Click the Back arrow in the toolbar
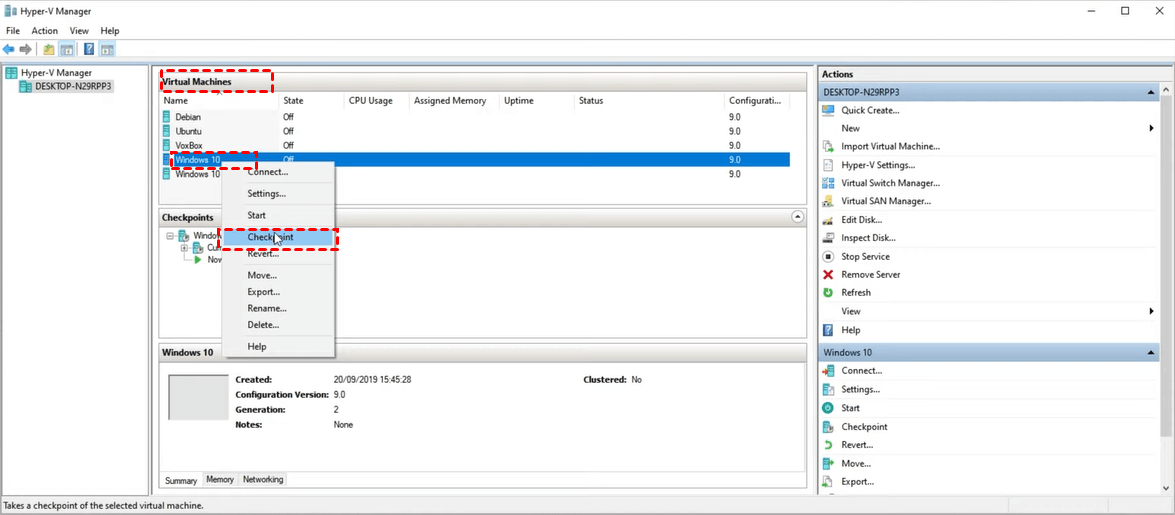This screenshot has width=1175, height=515. point(8,49)
